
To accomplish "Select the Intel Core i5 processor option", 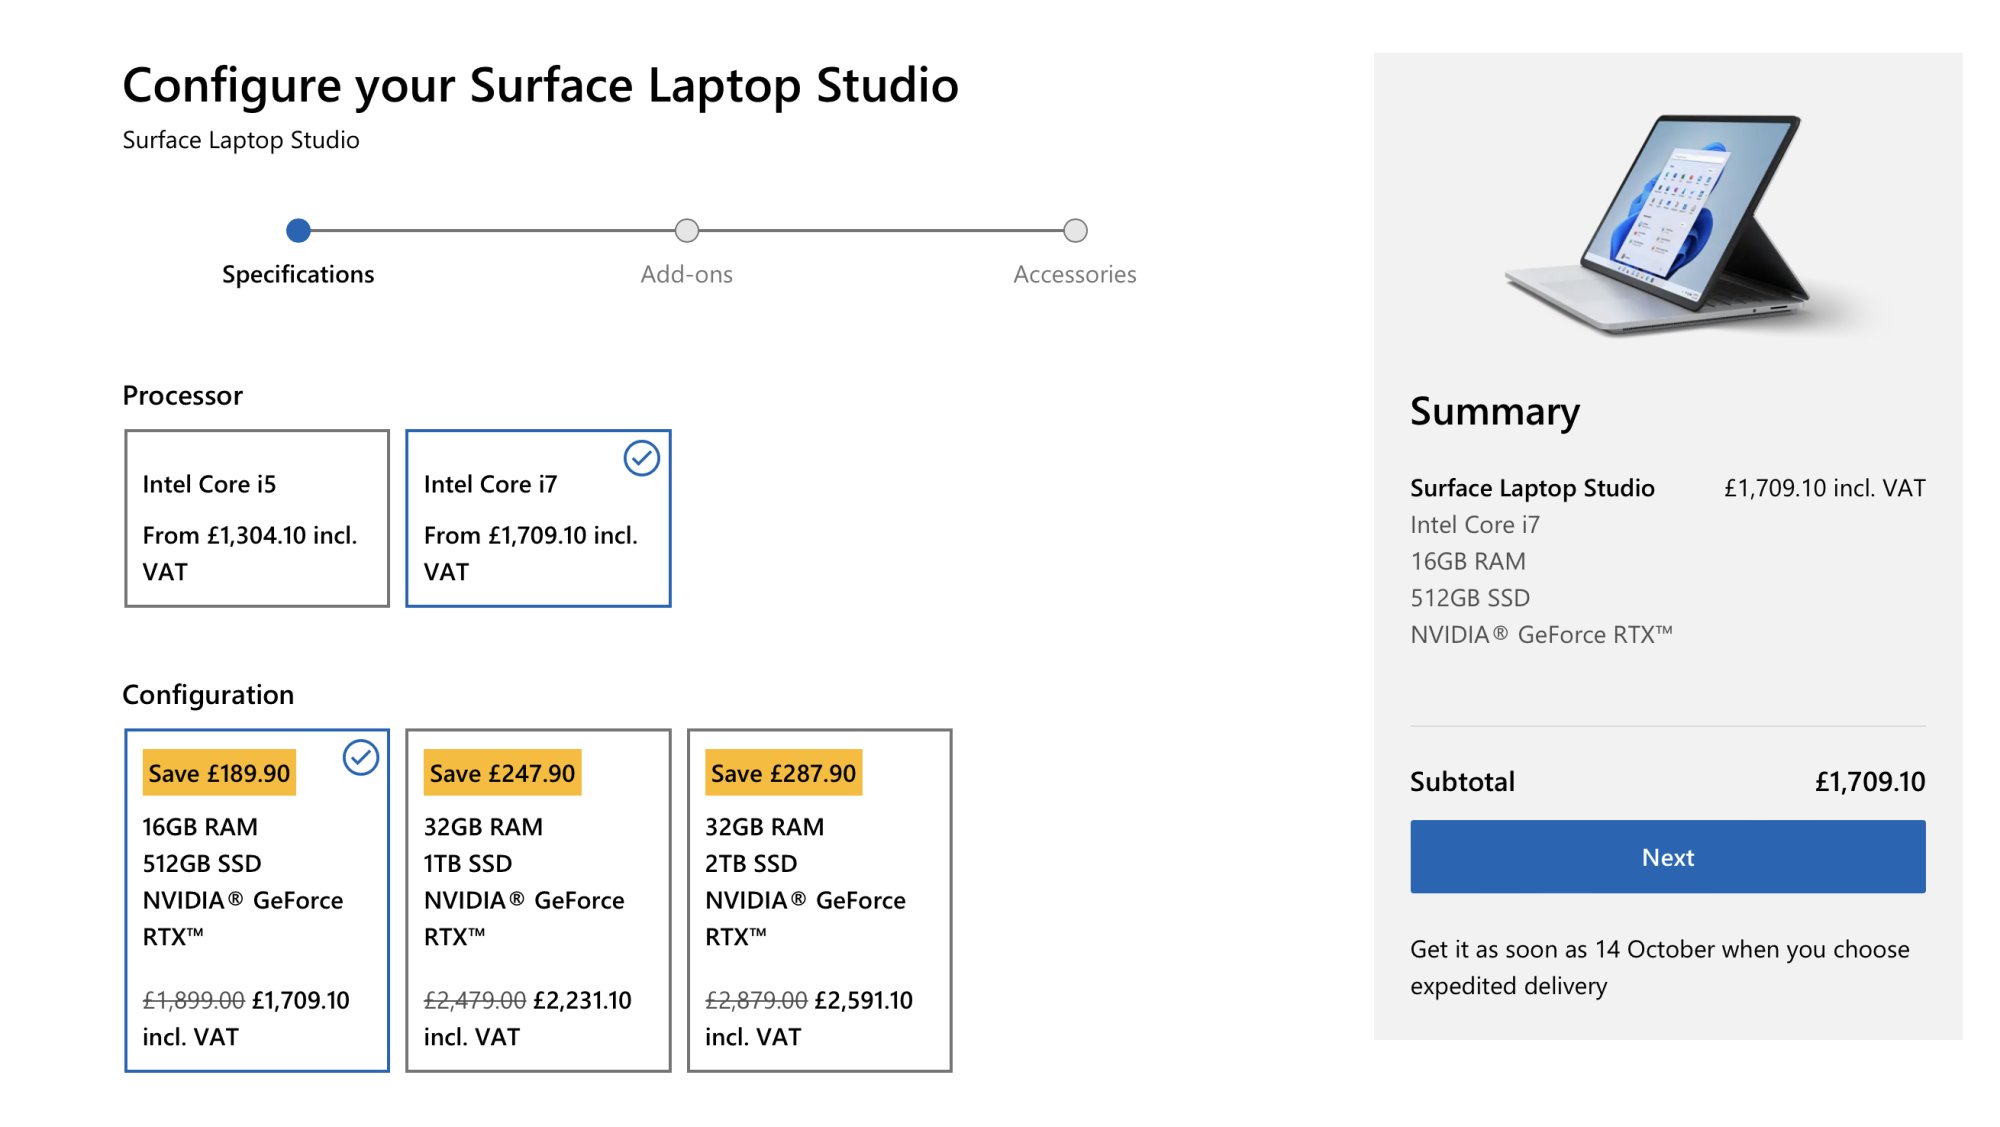I will (x=257, y=518).
